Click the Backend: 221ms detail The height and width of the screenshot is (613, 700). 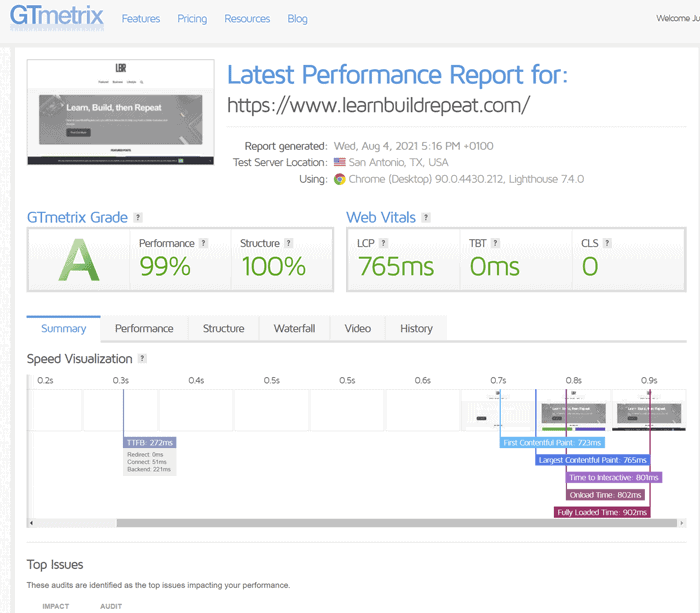(149, 470)
